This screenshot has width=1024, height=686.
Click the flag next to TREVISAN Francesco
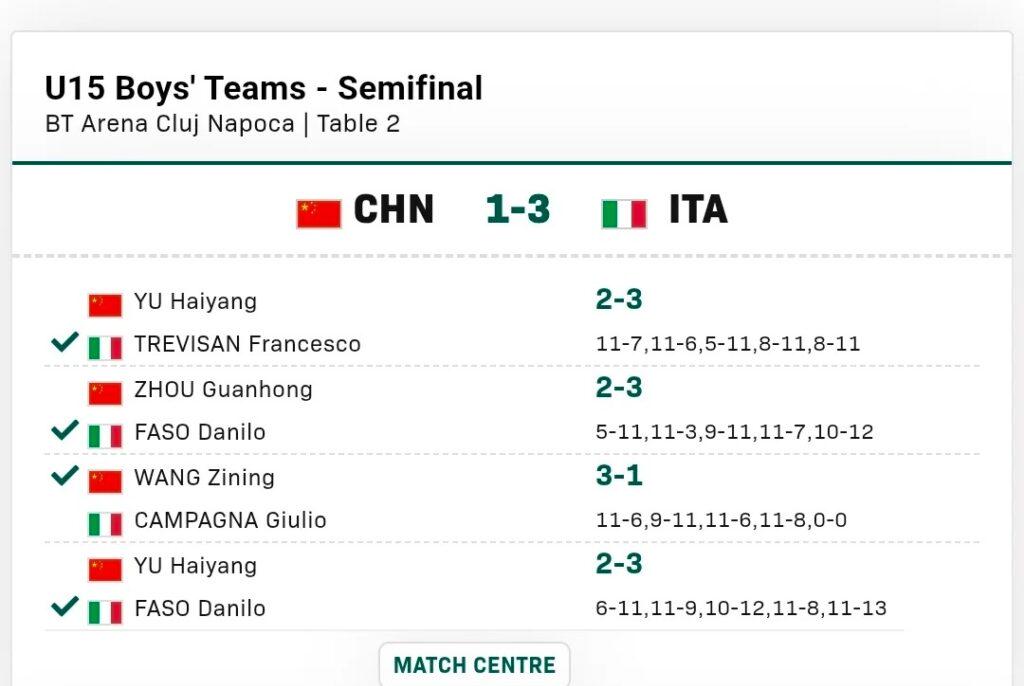105,347
